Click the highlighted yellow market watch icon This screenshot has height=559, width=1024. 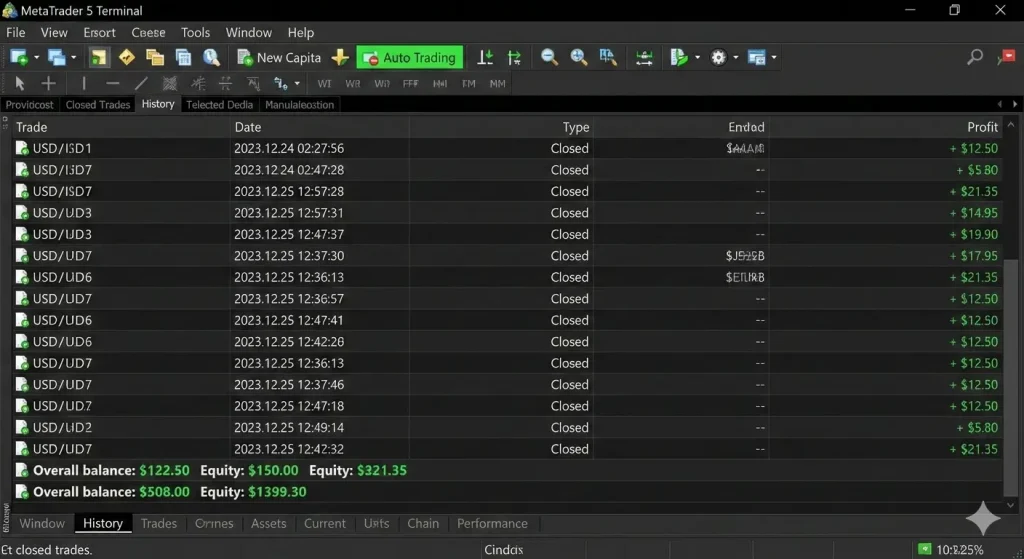point(99,57)
